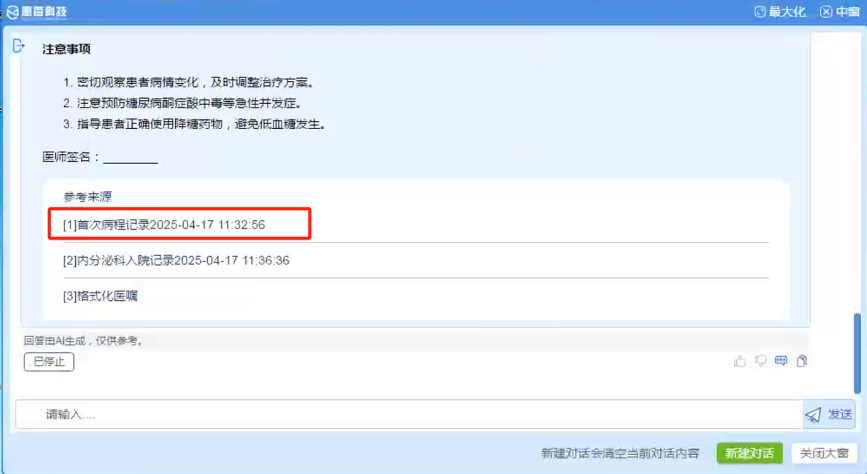This screenshot has width=867, height=474.
Task: Click the blue vertical scrollbar thumb
Action: pos(856,352)
